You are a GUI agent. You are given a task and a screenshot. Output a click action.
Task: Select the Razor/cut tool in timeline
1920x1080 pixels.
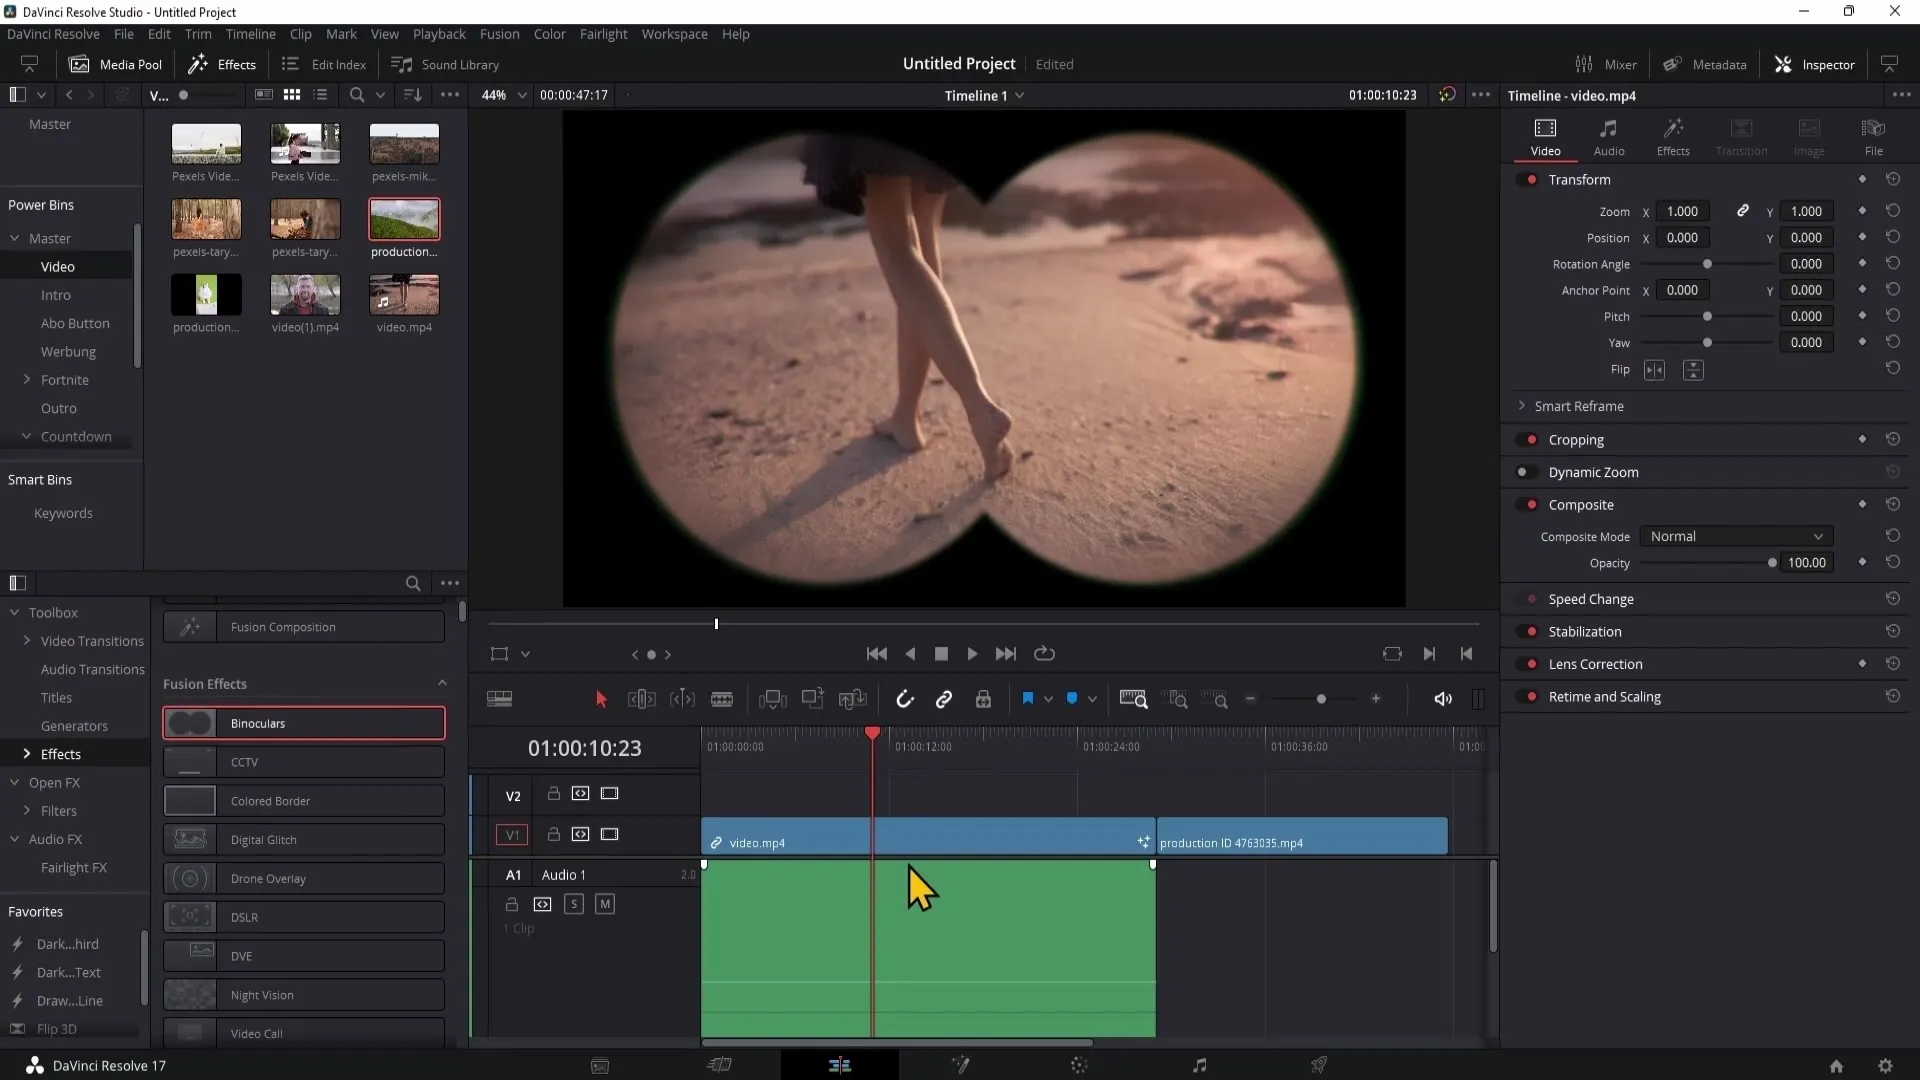pyautogui.click(x=721, y=699)
